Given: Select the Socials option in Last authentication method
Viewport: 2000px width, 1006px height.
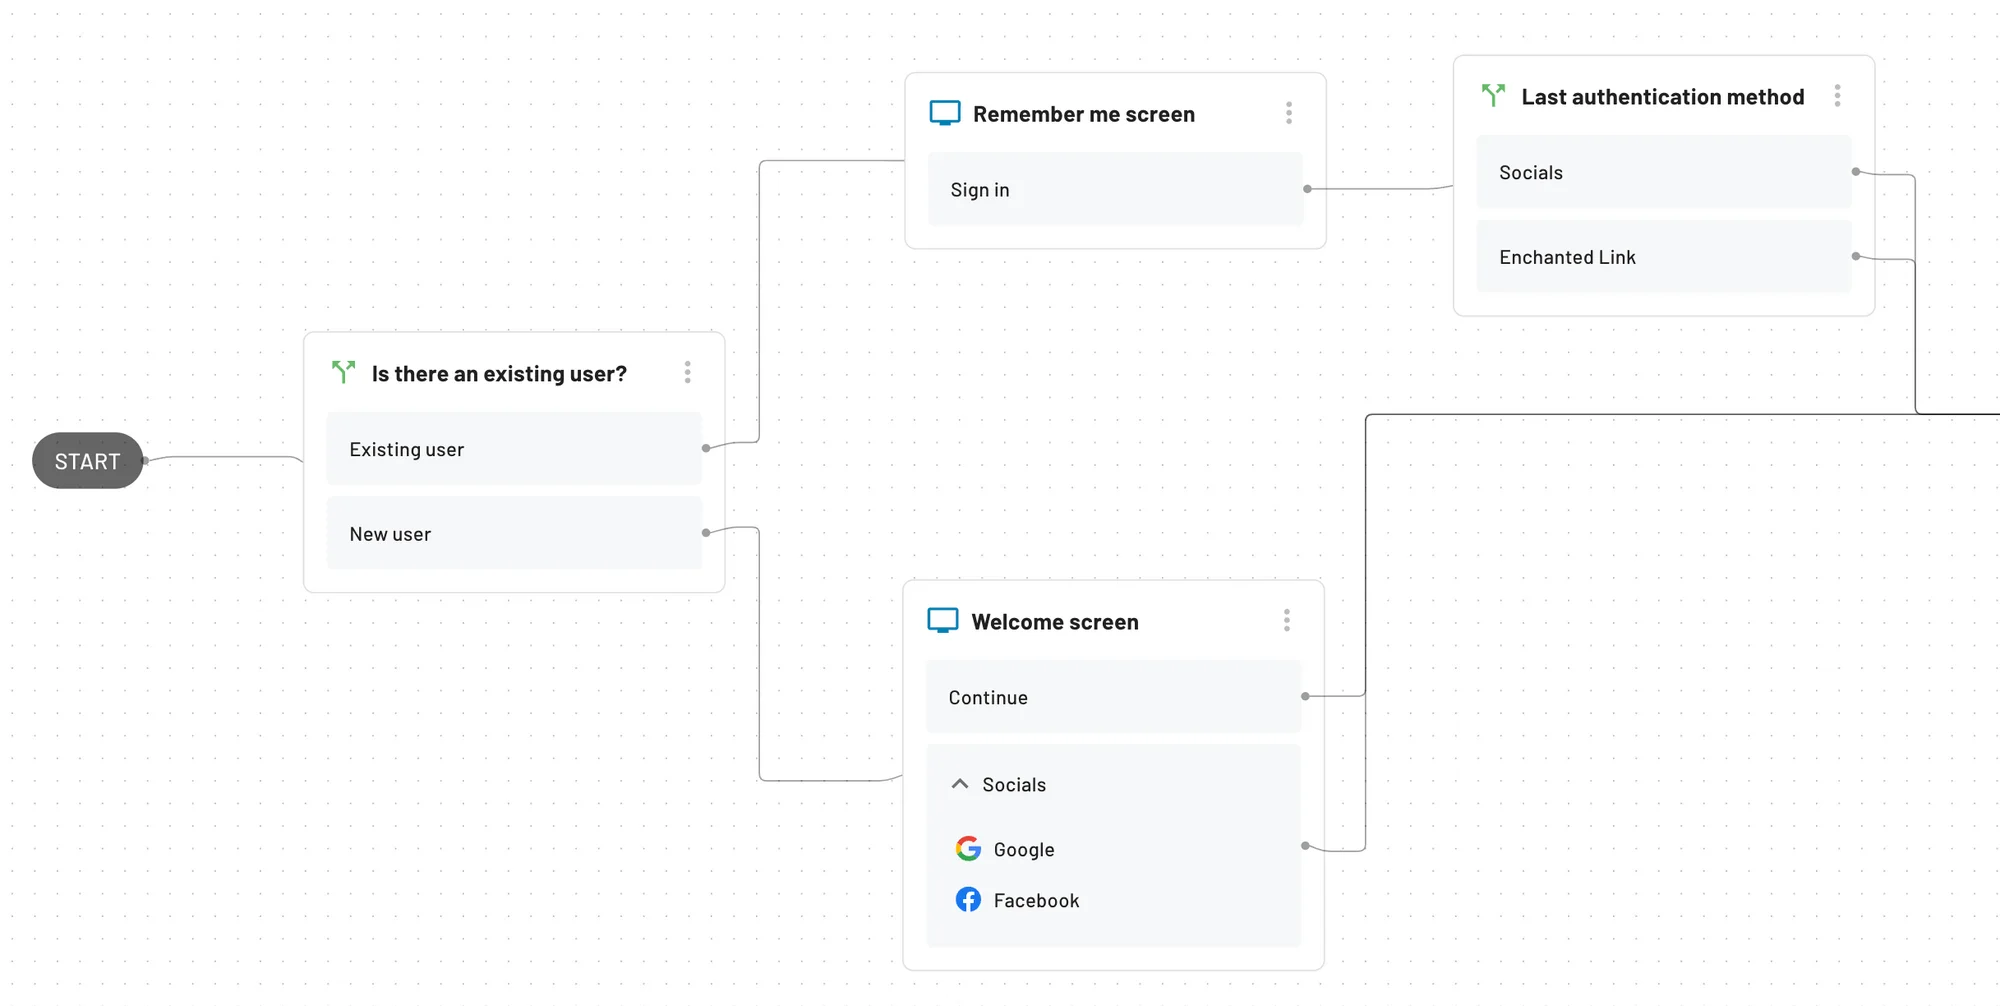Looking at the screenshot, I should [1662, 172].
